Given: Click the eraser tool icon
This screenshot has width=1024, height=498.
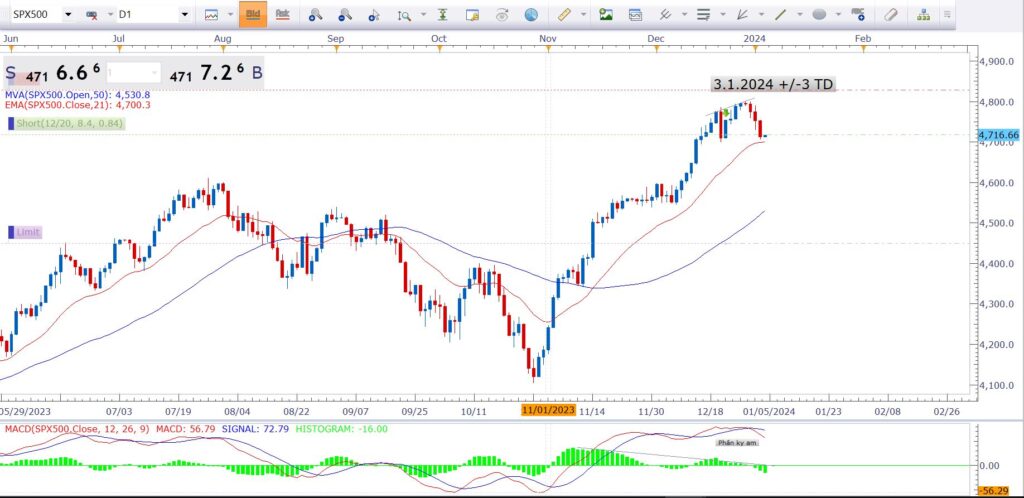Looking at the screenshot, I should [891, 14].
